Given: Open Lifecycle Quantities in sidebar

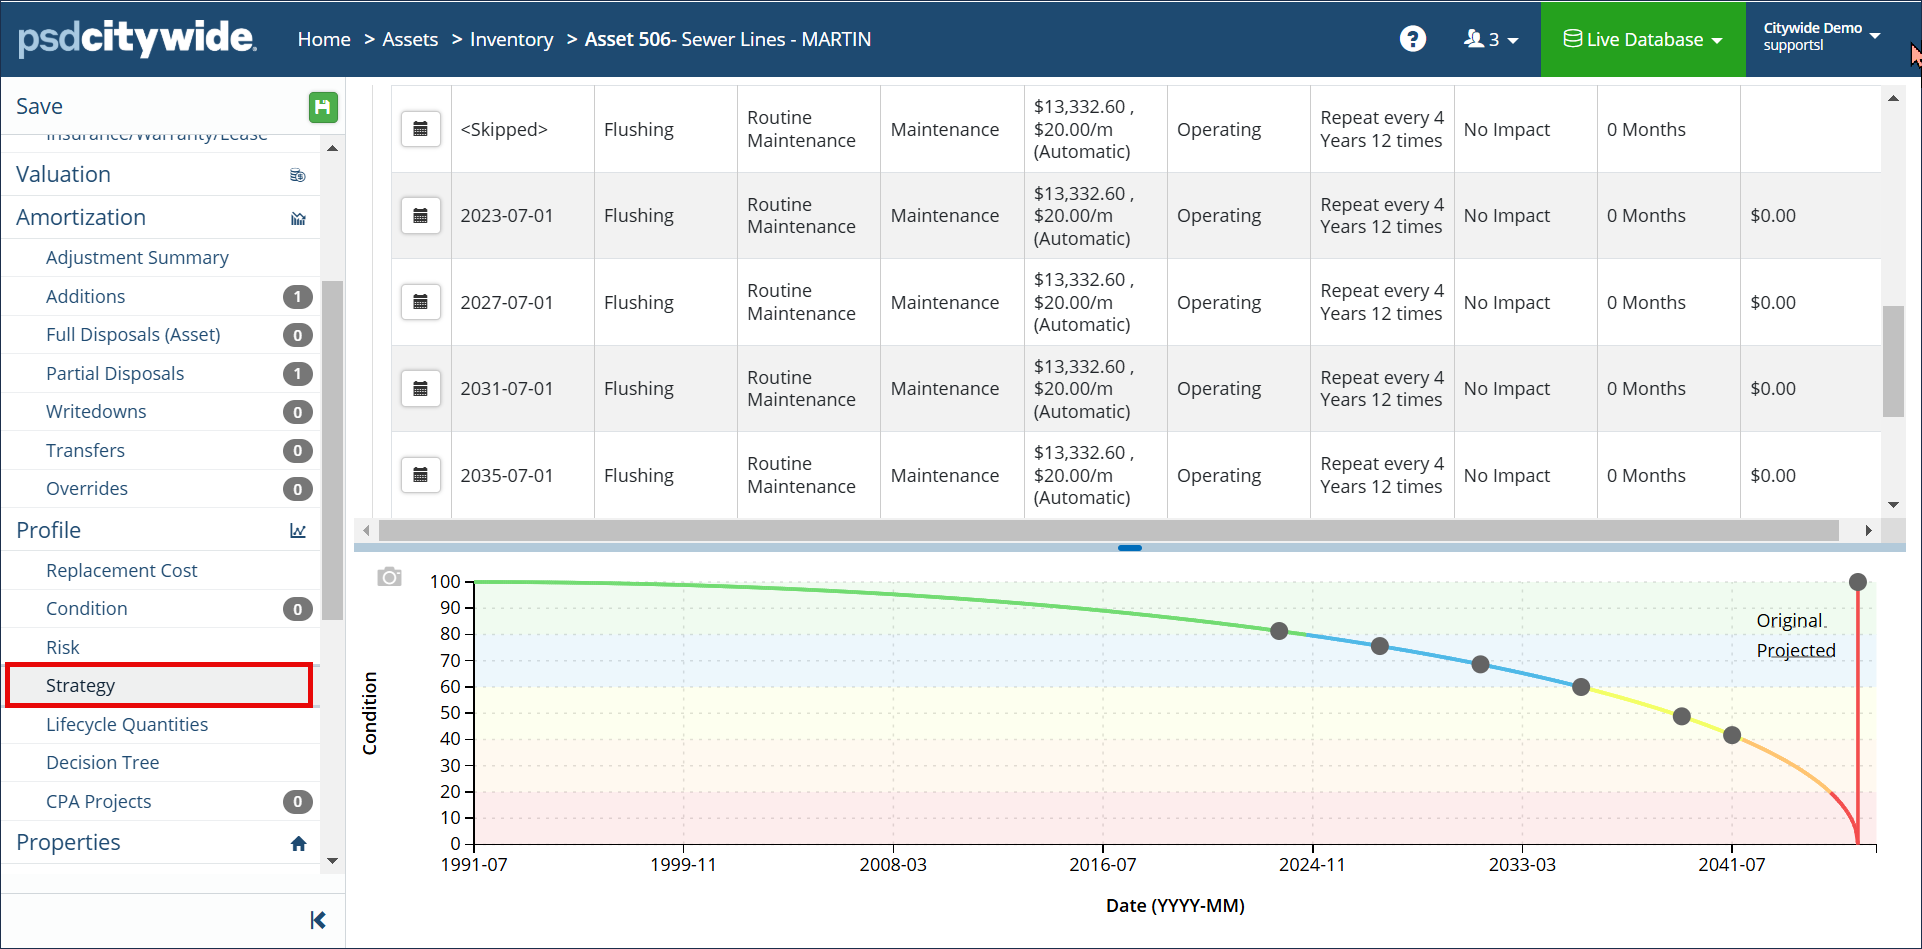Looking at the screenshot, I should coord(127,725).
